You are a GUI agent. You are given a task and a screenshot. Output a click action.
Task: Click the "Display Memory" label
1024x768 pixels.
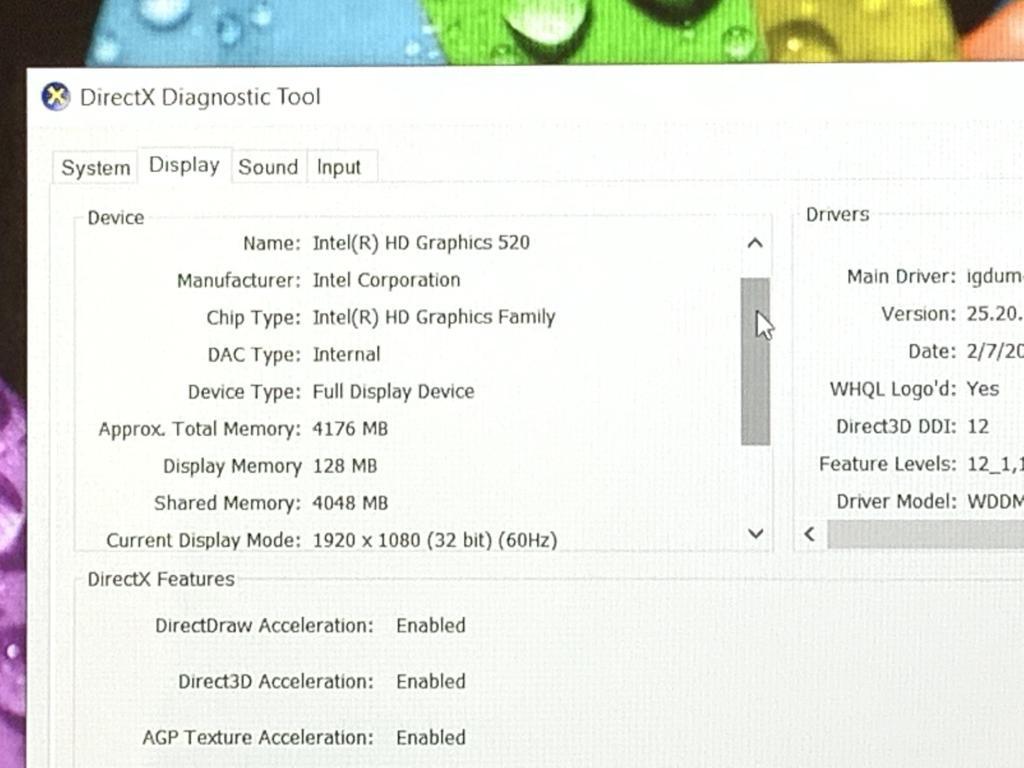point(232,466)
